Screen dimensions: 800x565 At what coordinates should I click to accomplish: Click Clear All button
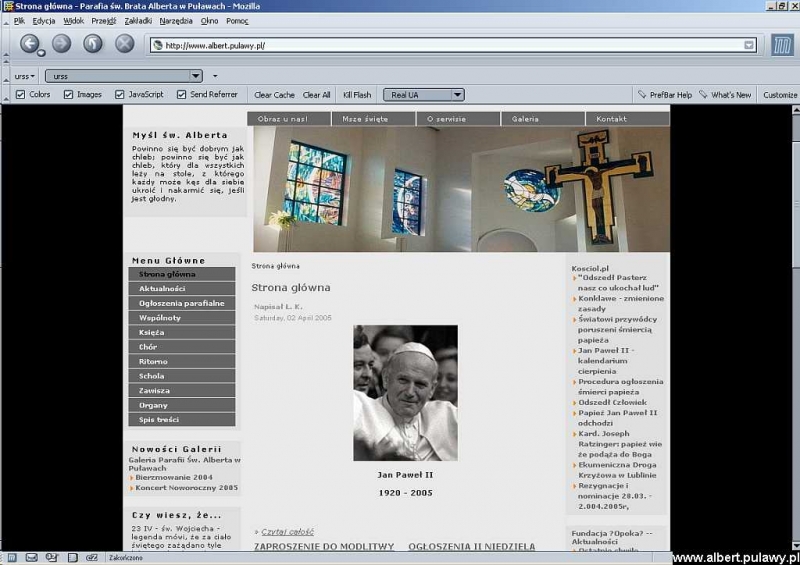316,95
